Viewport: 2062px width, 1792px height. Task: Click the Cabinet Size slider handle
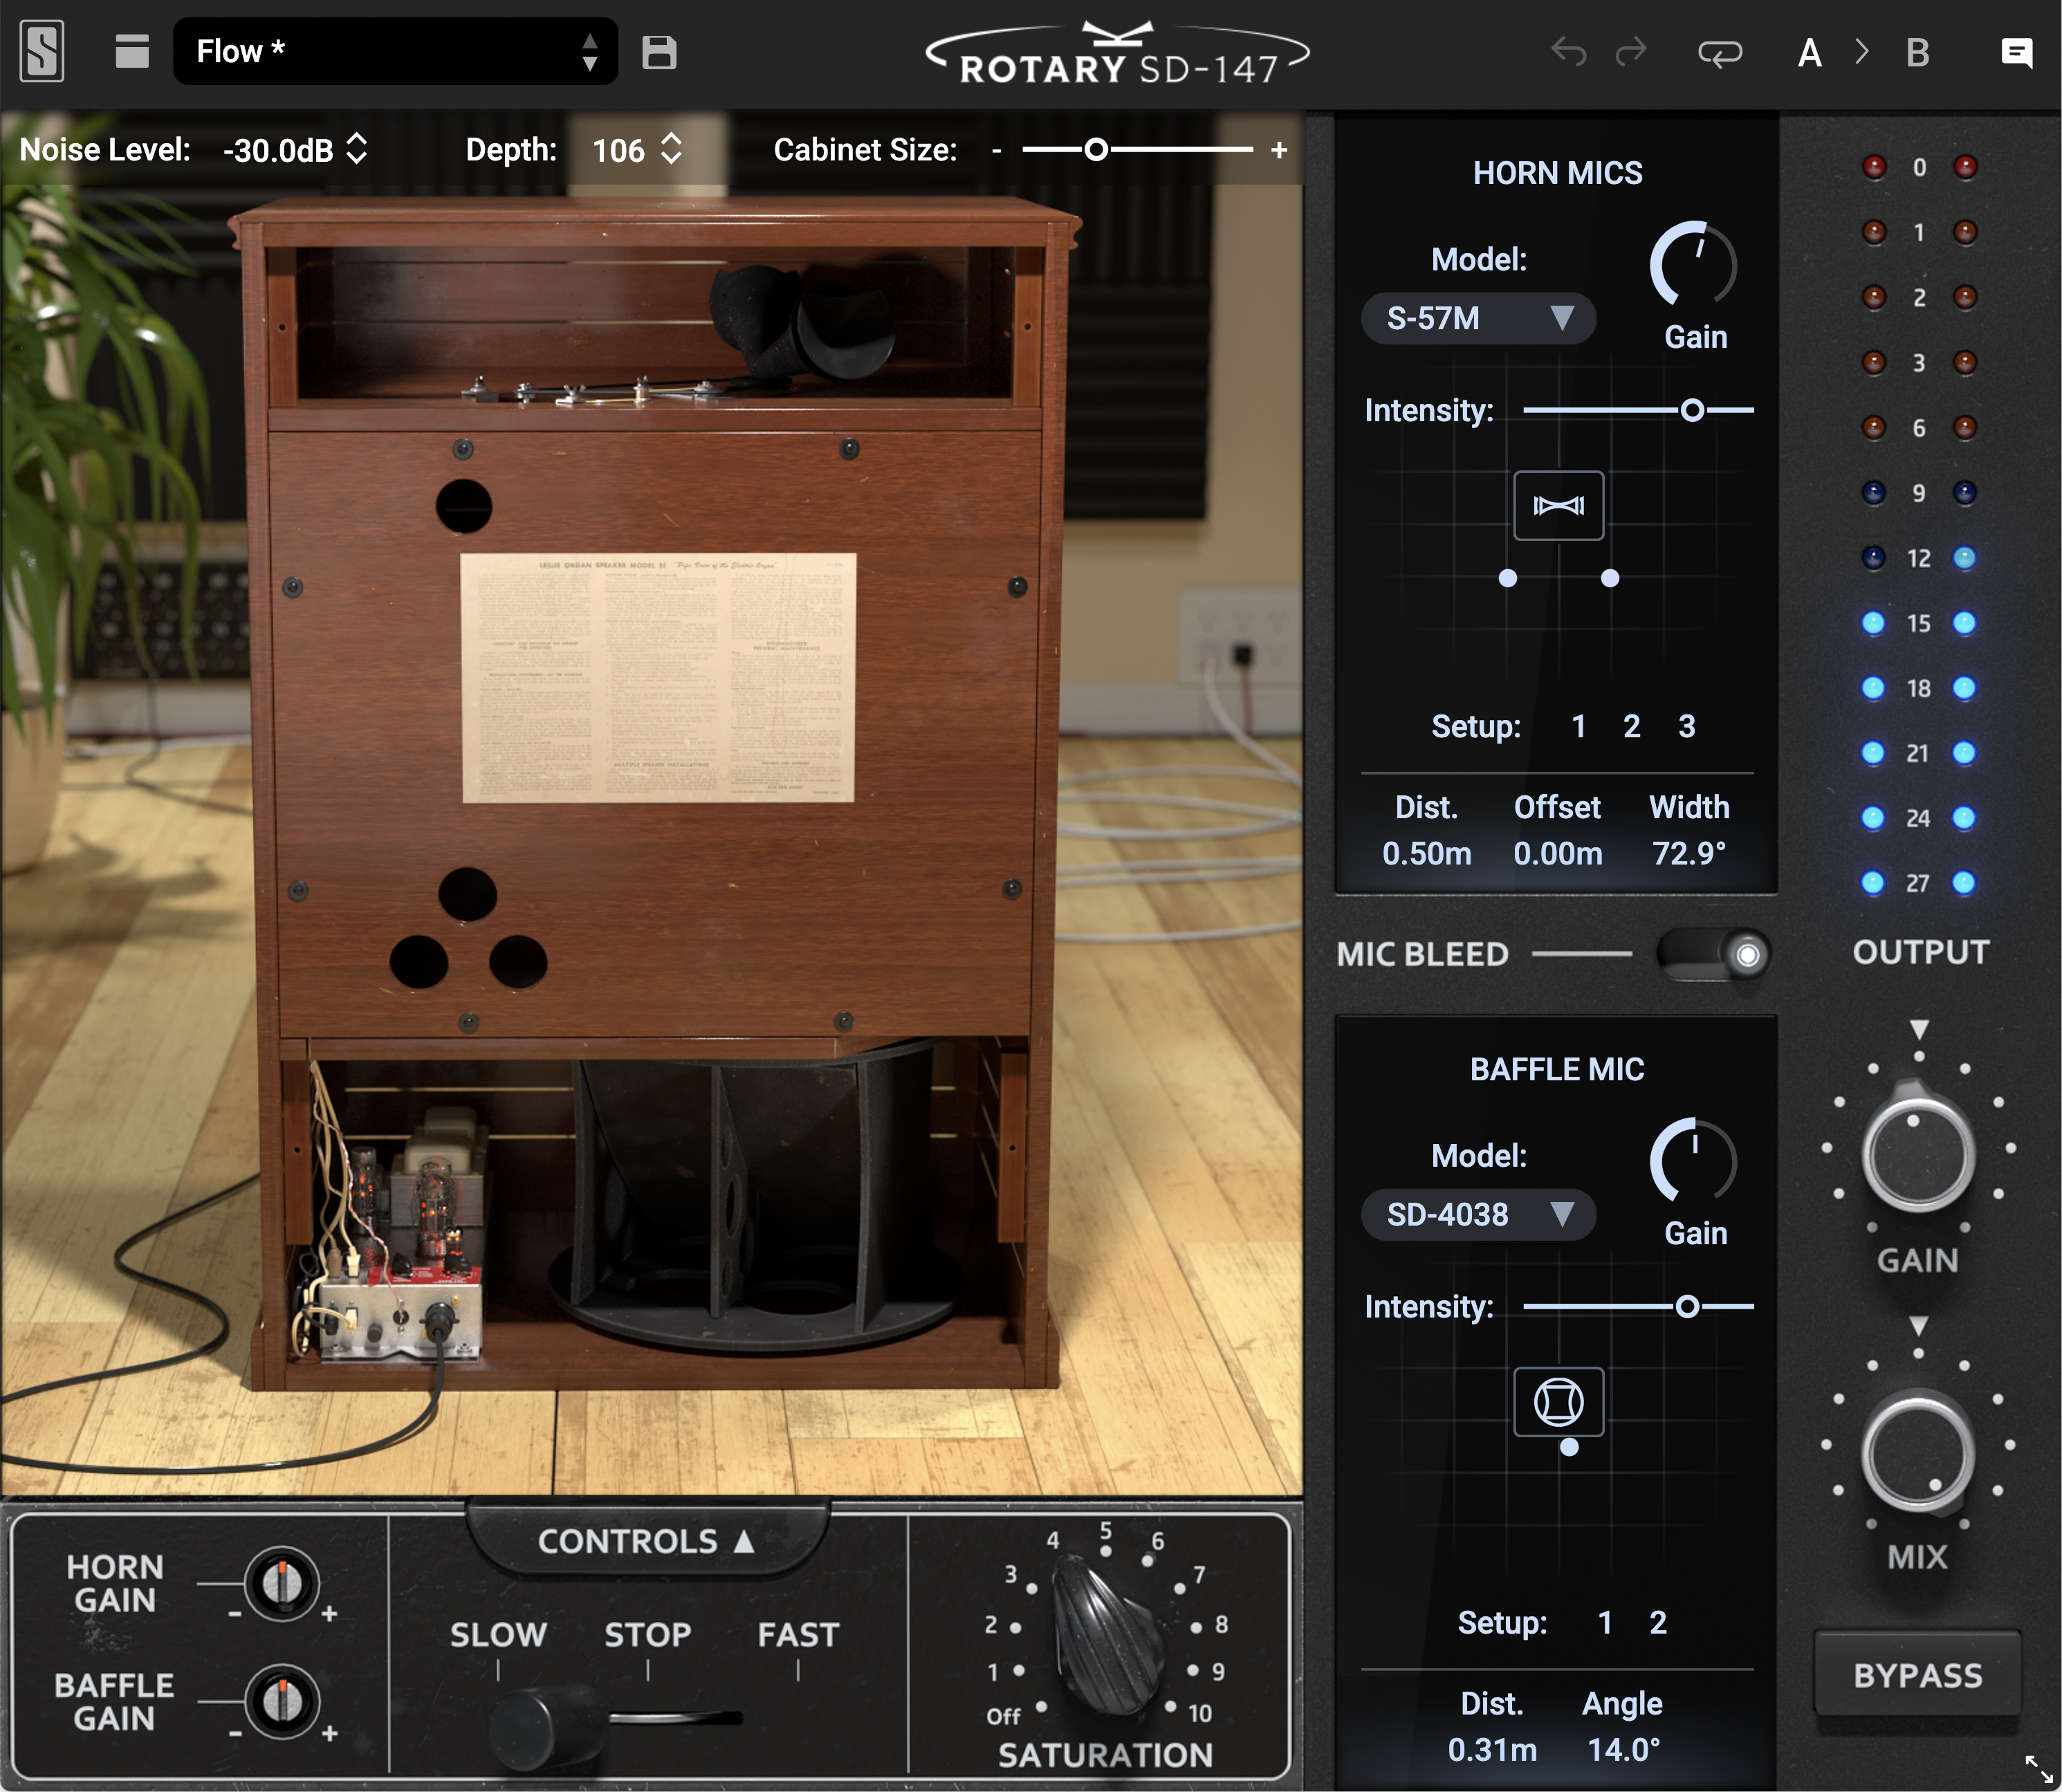pyautogui.click(x=1096, y=150)
